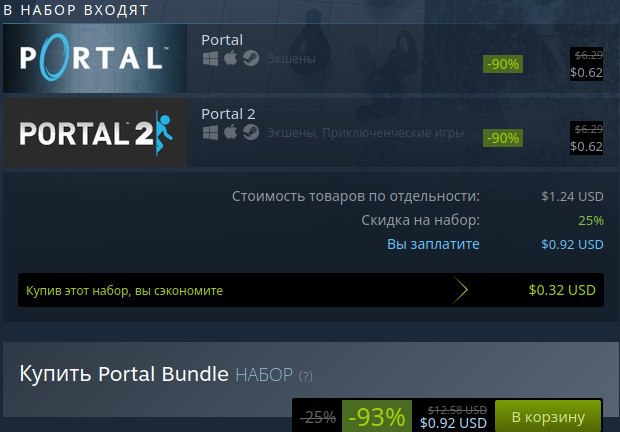Click the Apple platform icon under Portal 2
Image resolution: width=620 pixels, height=432 pixels.
click(x=231, y=132)
